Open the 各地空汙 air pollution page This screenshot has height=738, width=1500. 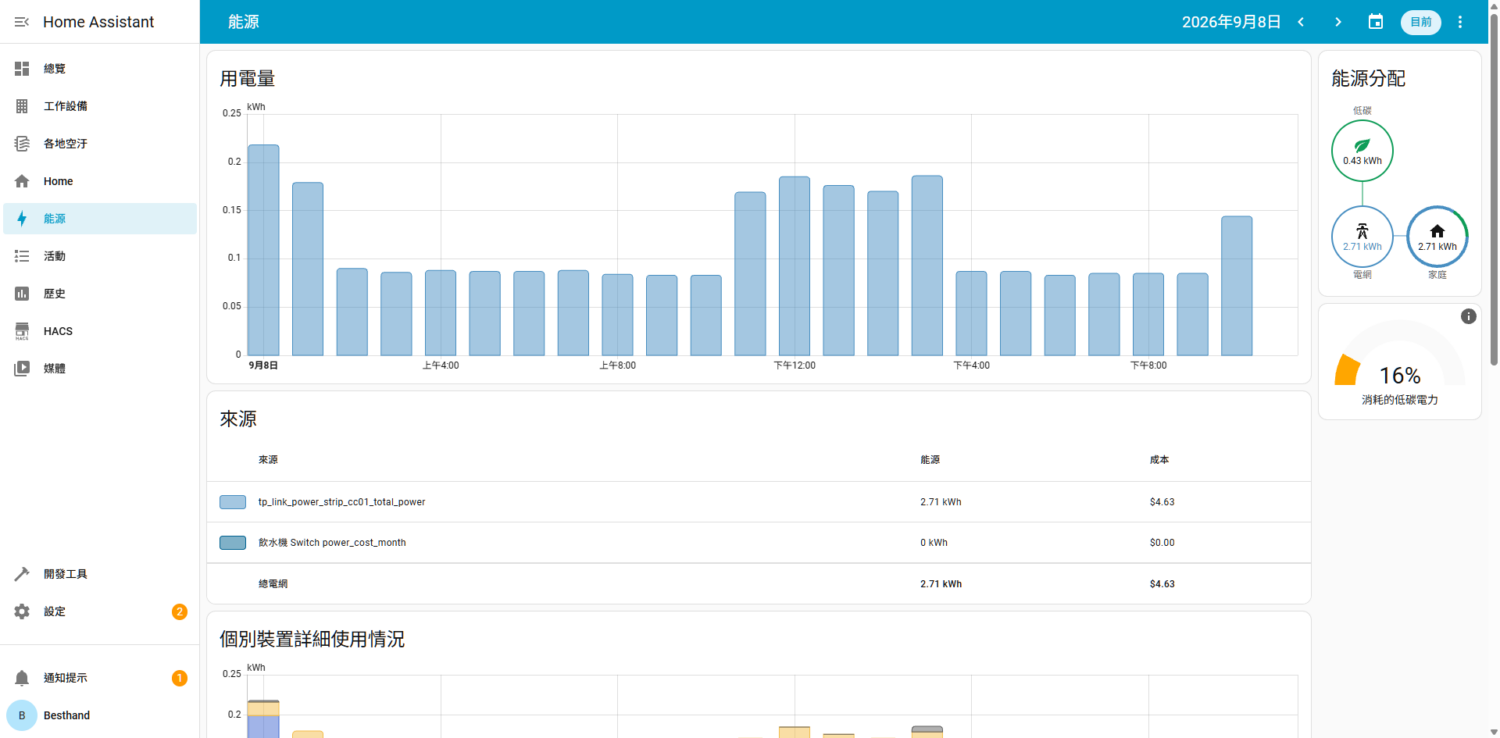(100, 144)
